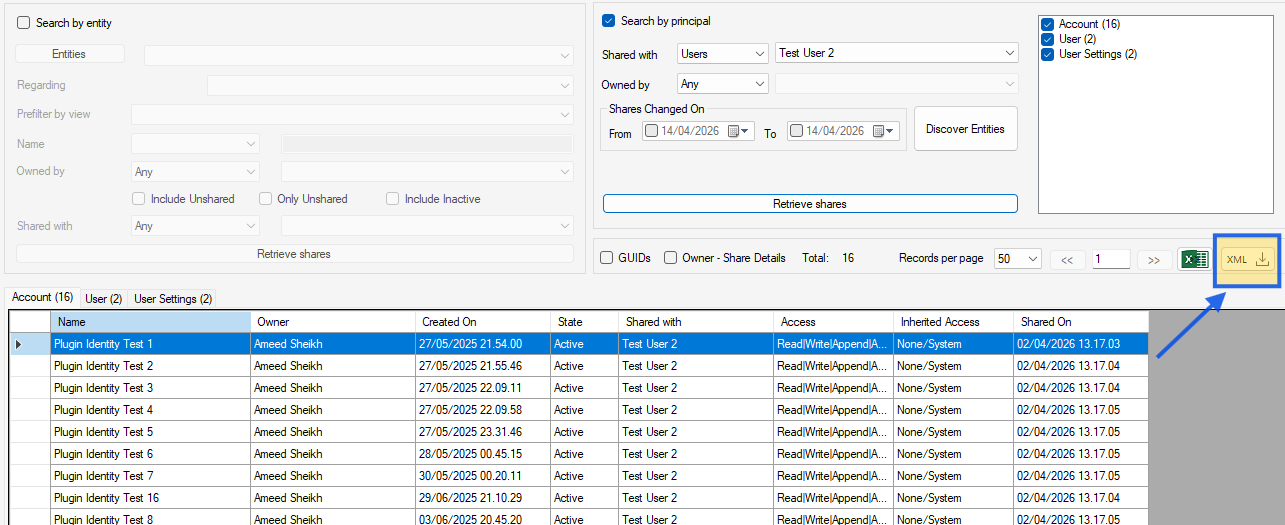Open Shared with Any dropdown in entity search
Image resolution: width=1285 pixels, height=525 pixels.
coord(195,226)
